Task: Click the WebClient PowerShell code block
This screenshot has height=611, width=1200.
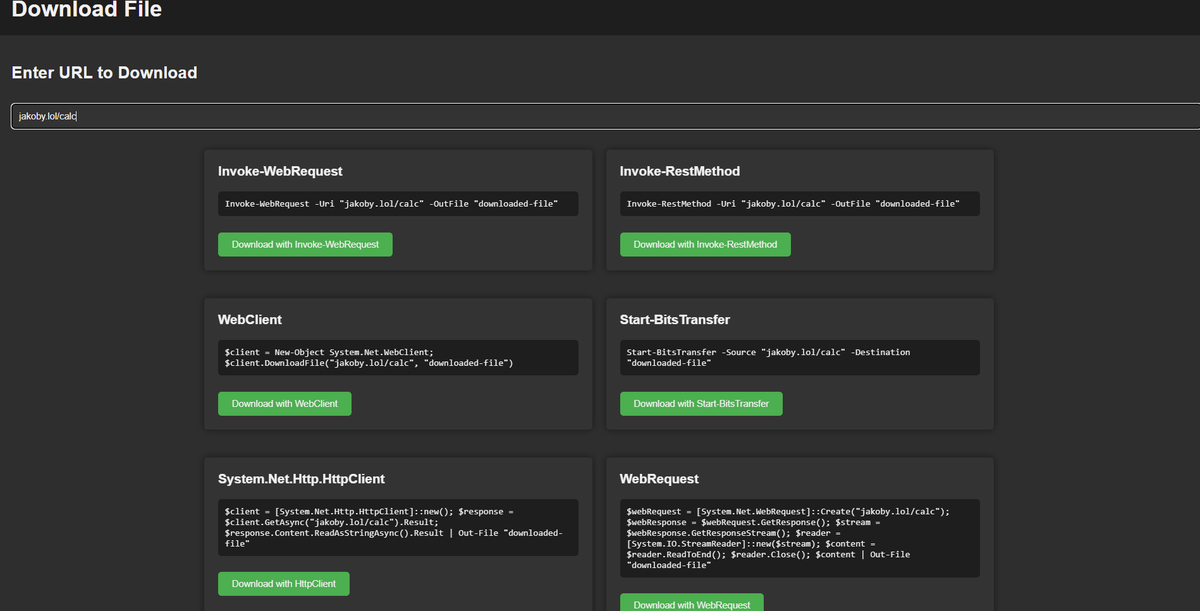Action: [398, 358]
